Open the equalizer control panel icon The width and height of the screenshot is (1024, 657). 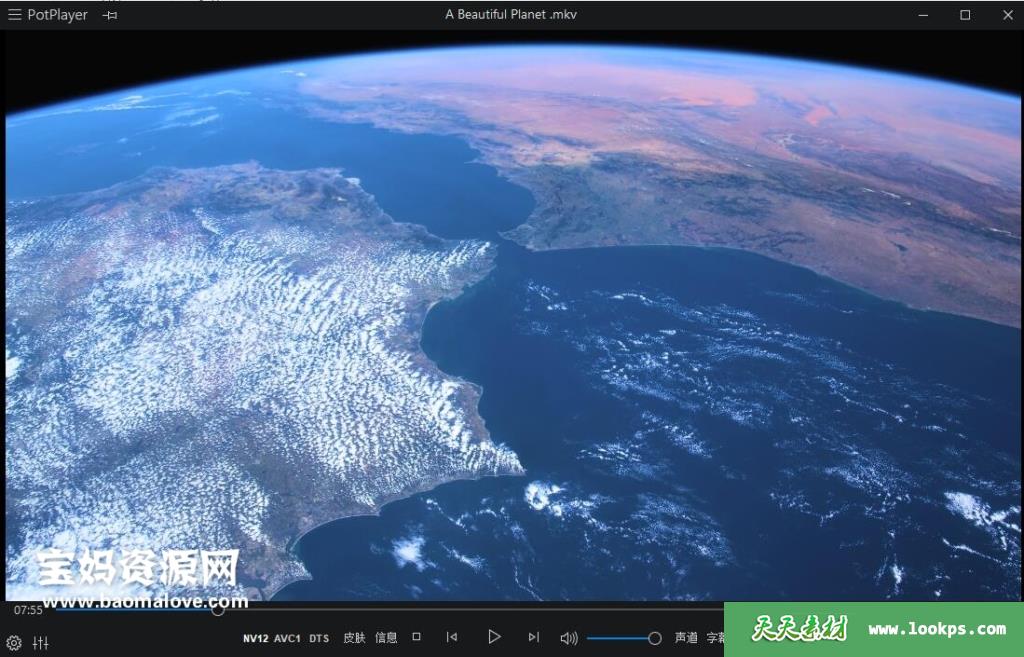pyautogui.click(x=41, y=643)
